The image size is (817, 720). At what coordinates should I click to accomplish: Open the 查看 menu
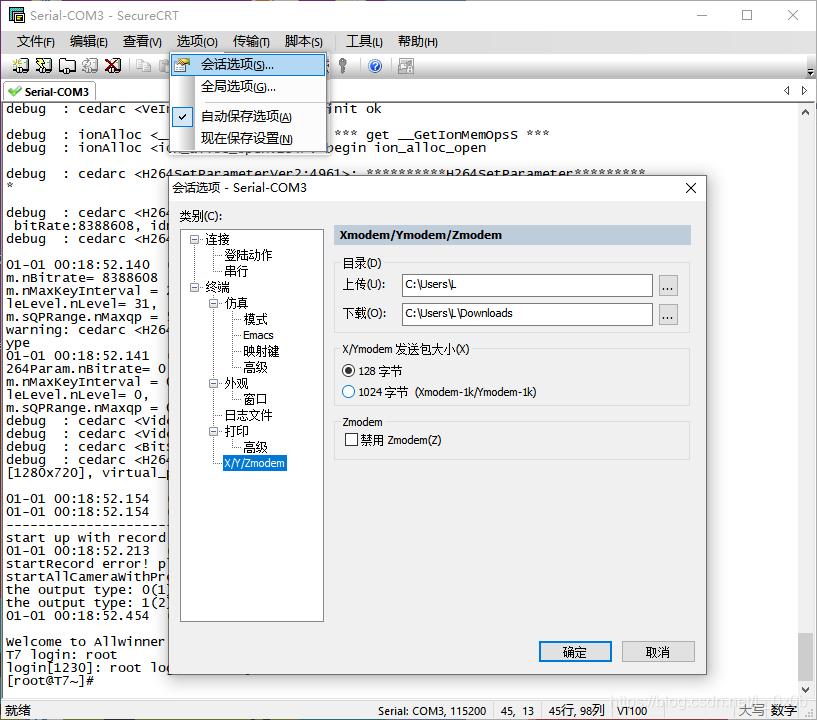[x=142, y=42]
